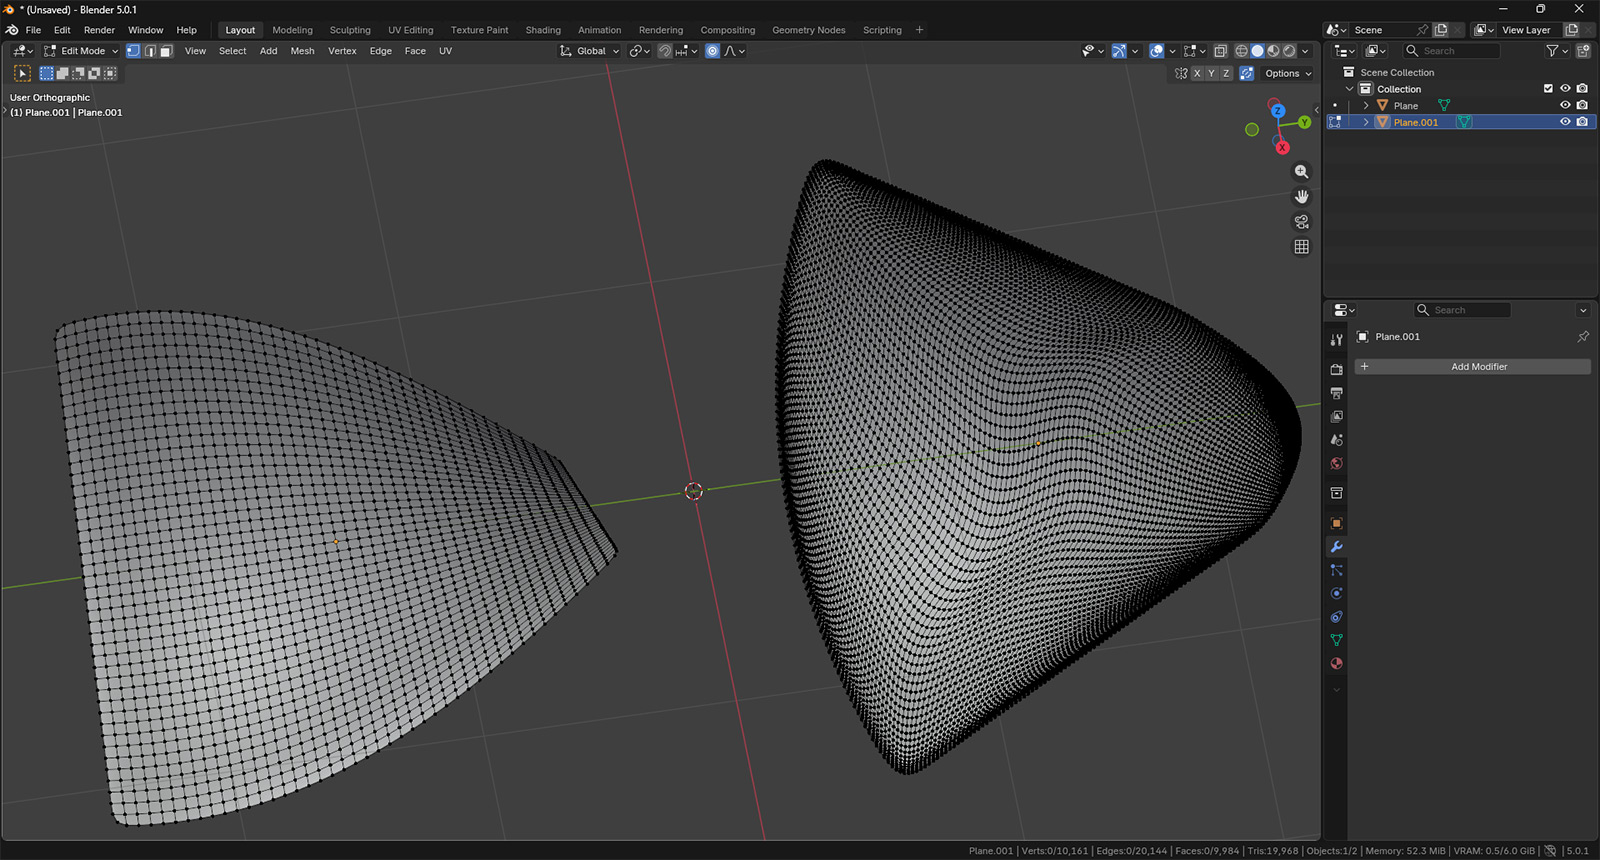
Task: Switch to face select mode
Action: (166, 51)
